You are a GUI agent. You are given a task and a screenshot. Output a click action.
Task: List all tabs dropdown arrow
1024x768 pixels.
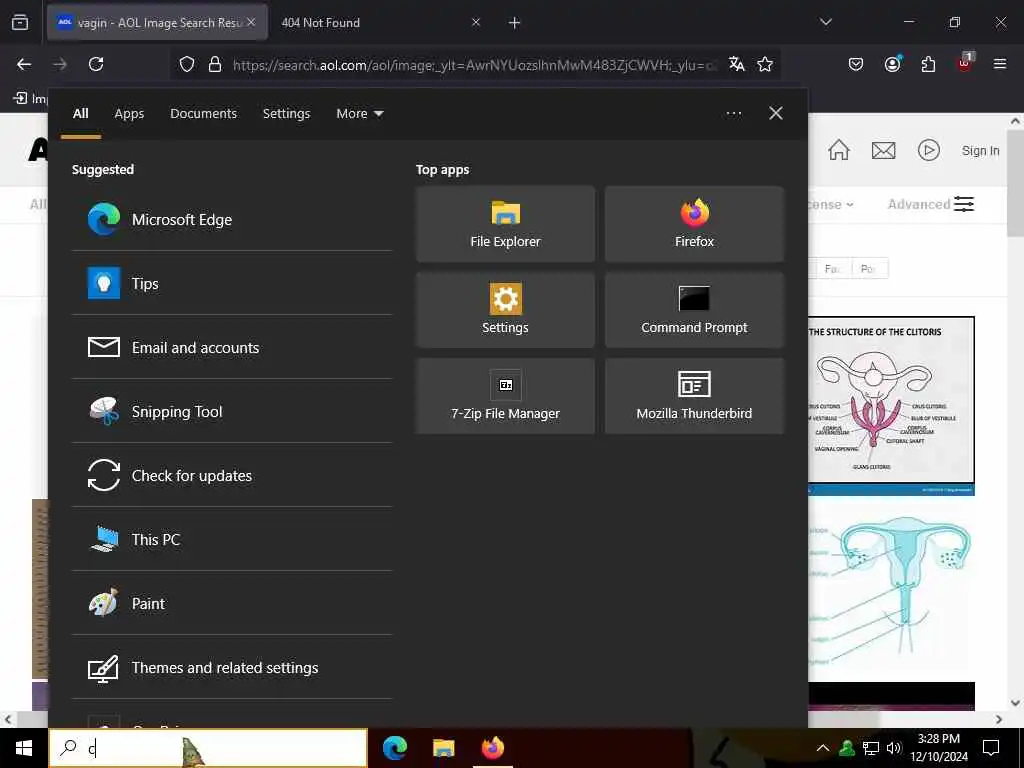pos(826,22)
